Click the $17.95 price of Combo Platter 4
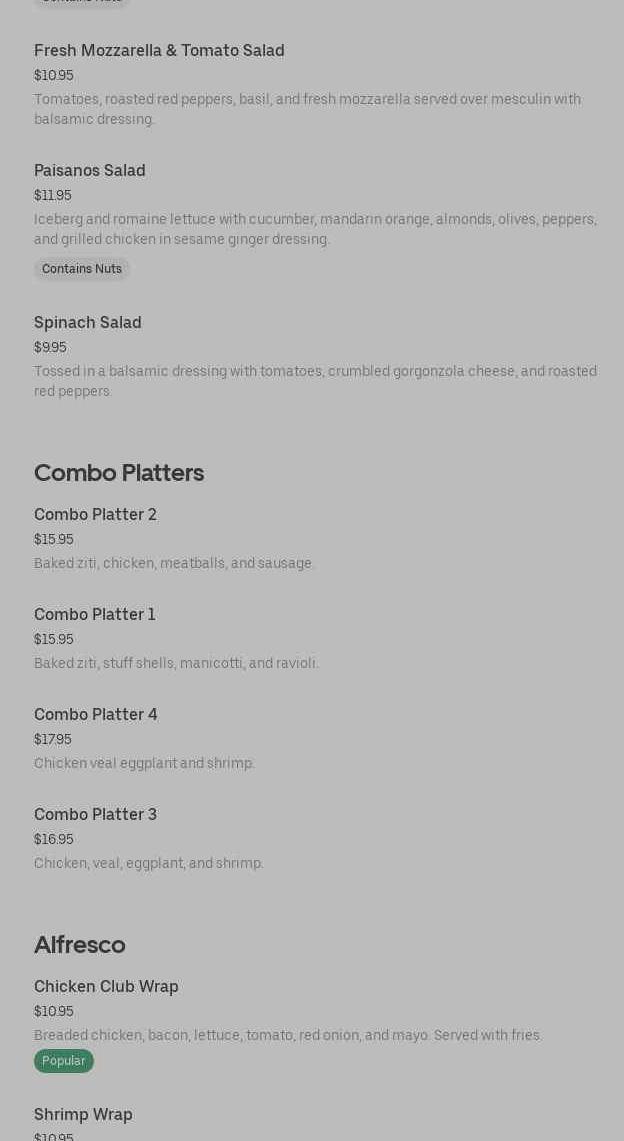Screen dimensions: 624x1141 53,740
